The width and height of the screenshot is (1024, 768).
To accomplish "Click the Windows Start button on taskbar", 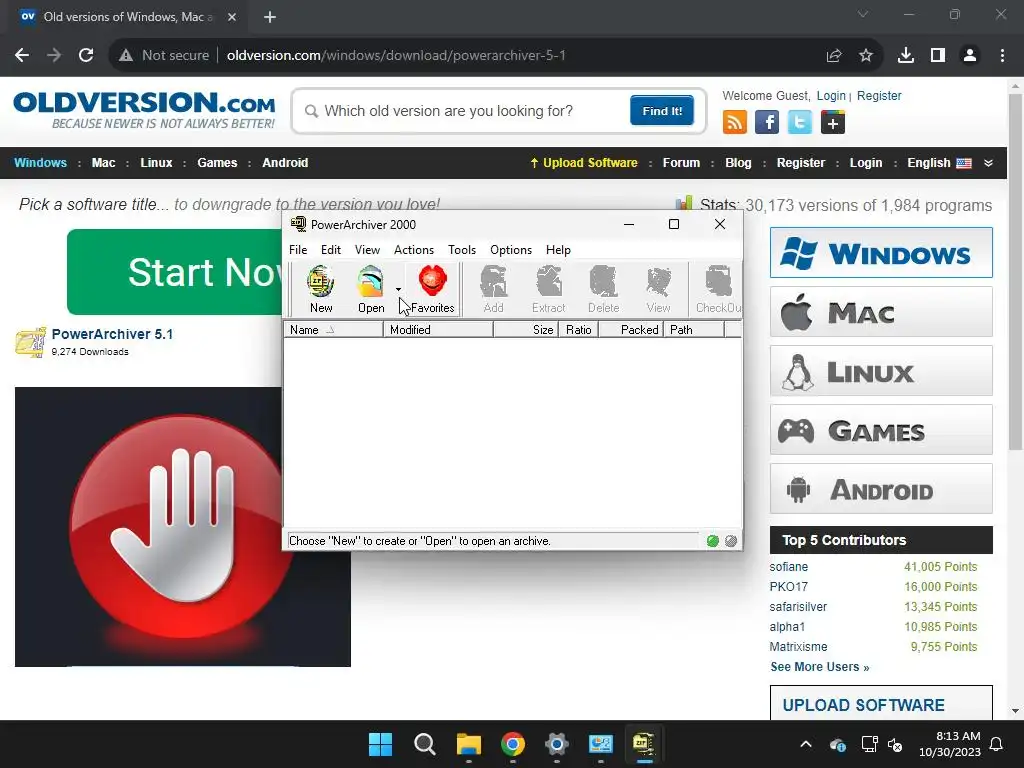I will point(380,744).
